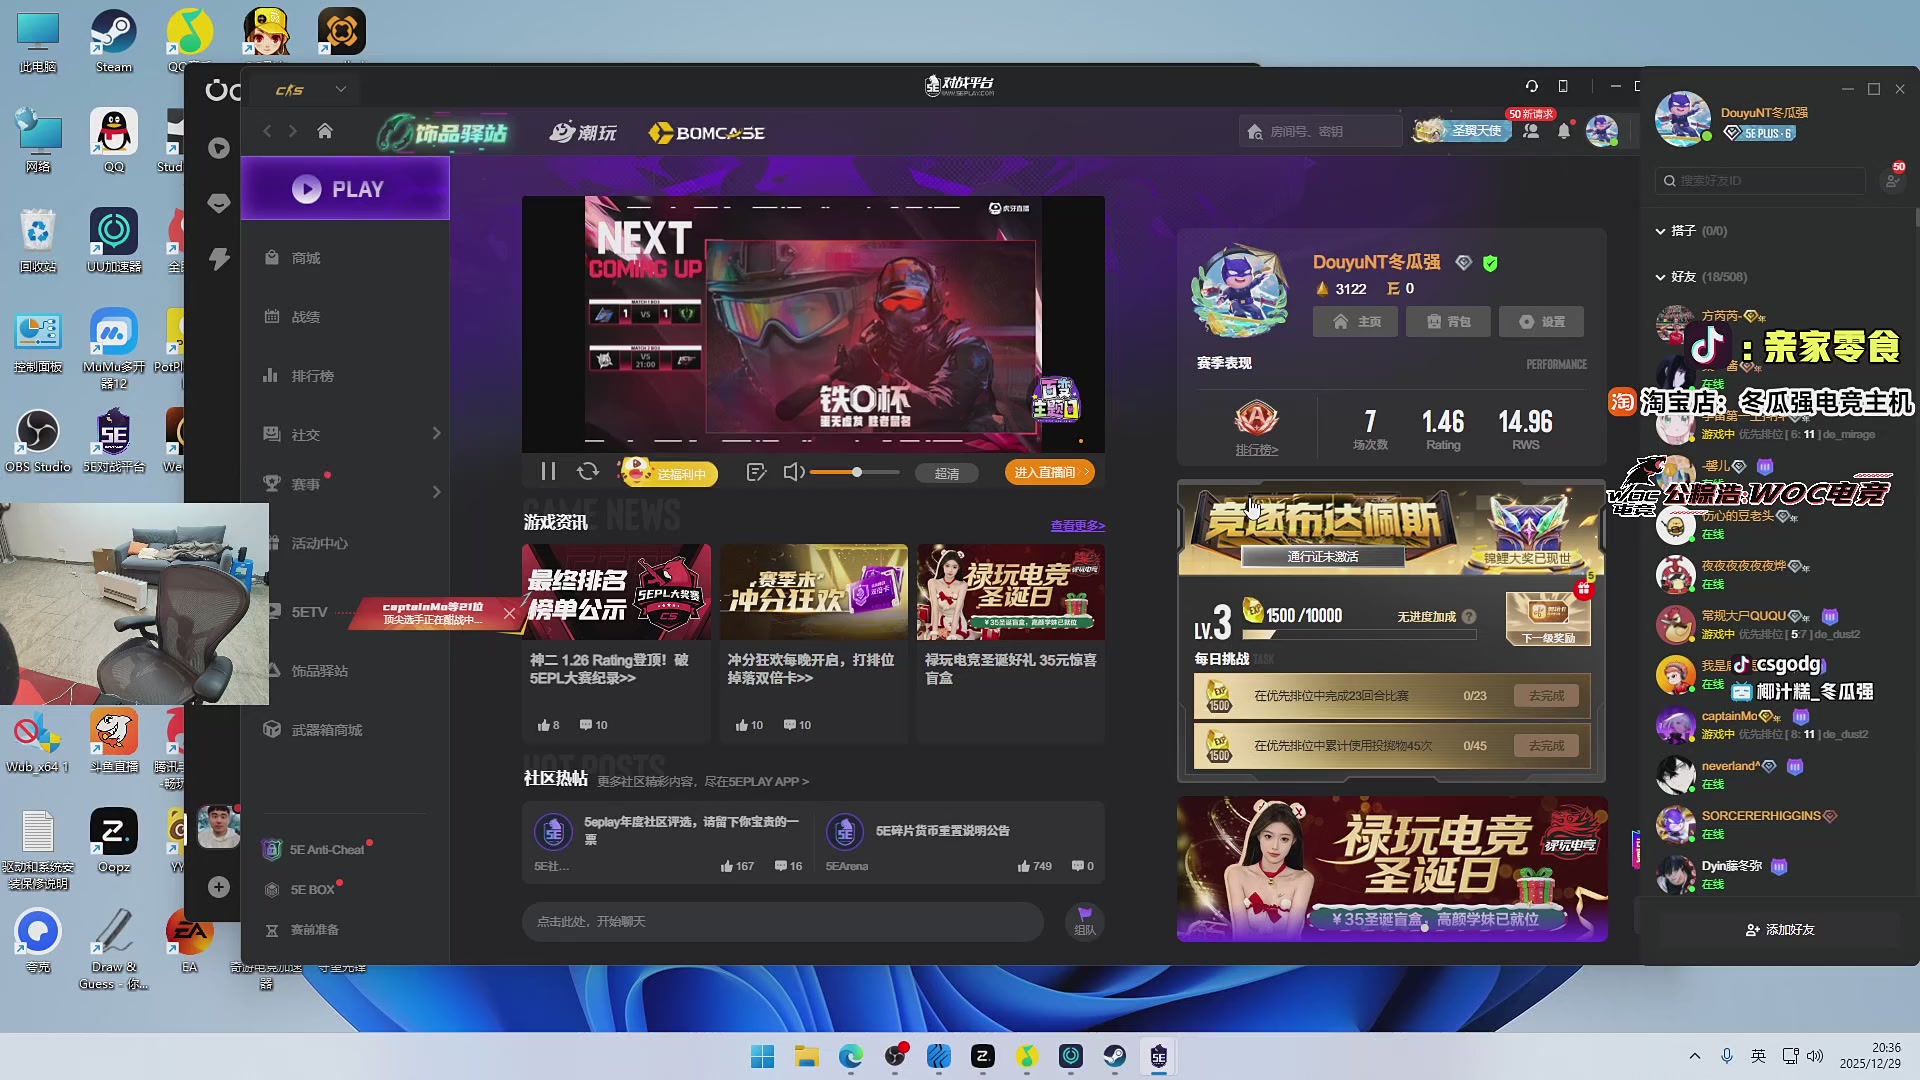The image size is (1920, 1080).
Task: Mute the stream speaker icon
Action: click(x=793, y=472)
